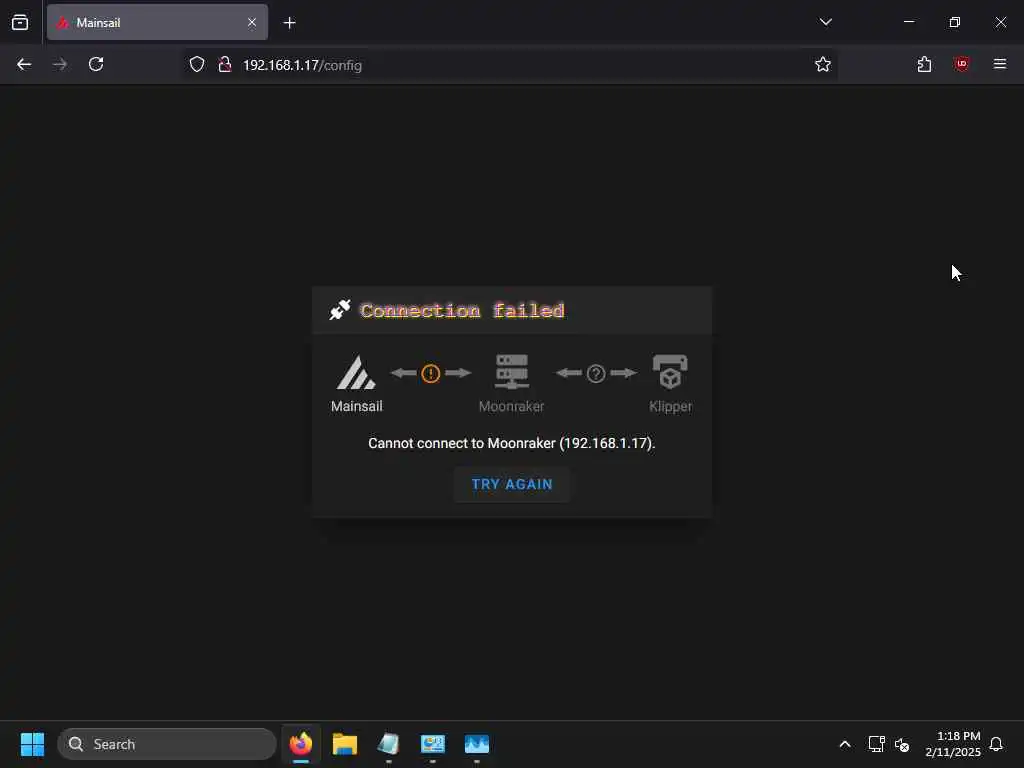Expand the list all tabs dropdown
Screen dimensions: 1024x768
tap(825, 22)
